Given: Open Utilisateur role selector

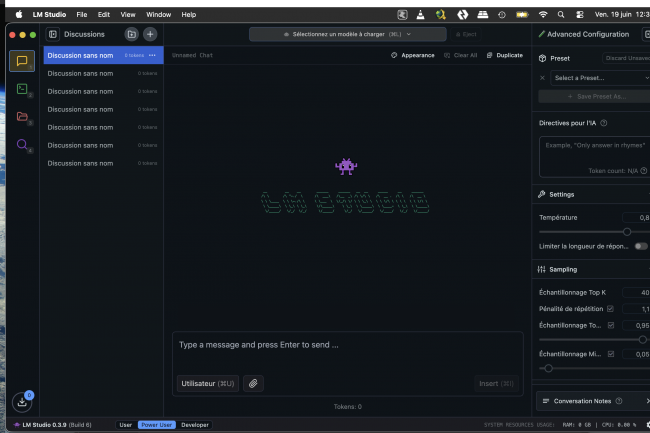Looking at the screenshot, I should tap(208, 384).
